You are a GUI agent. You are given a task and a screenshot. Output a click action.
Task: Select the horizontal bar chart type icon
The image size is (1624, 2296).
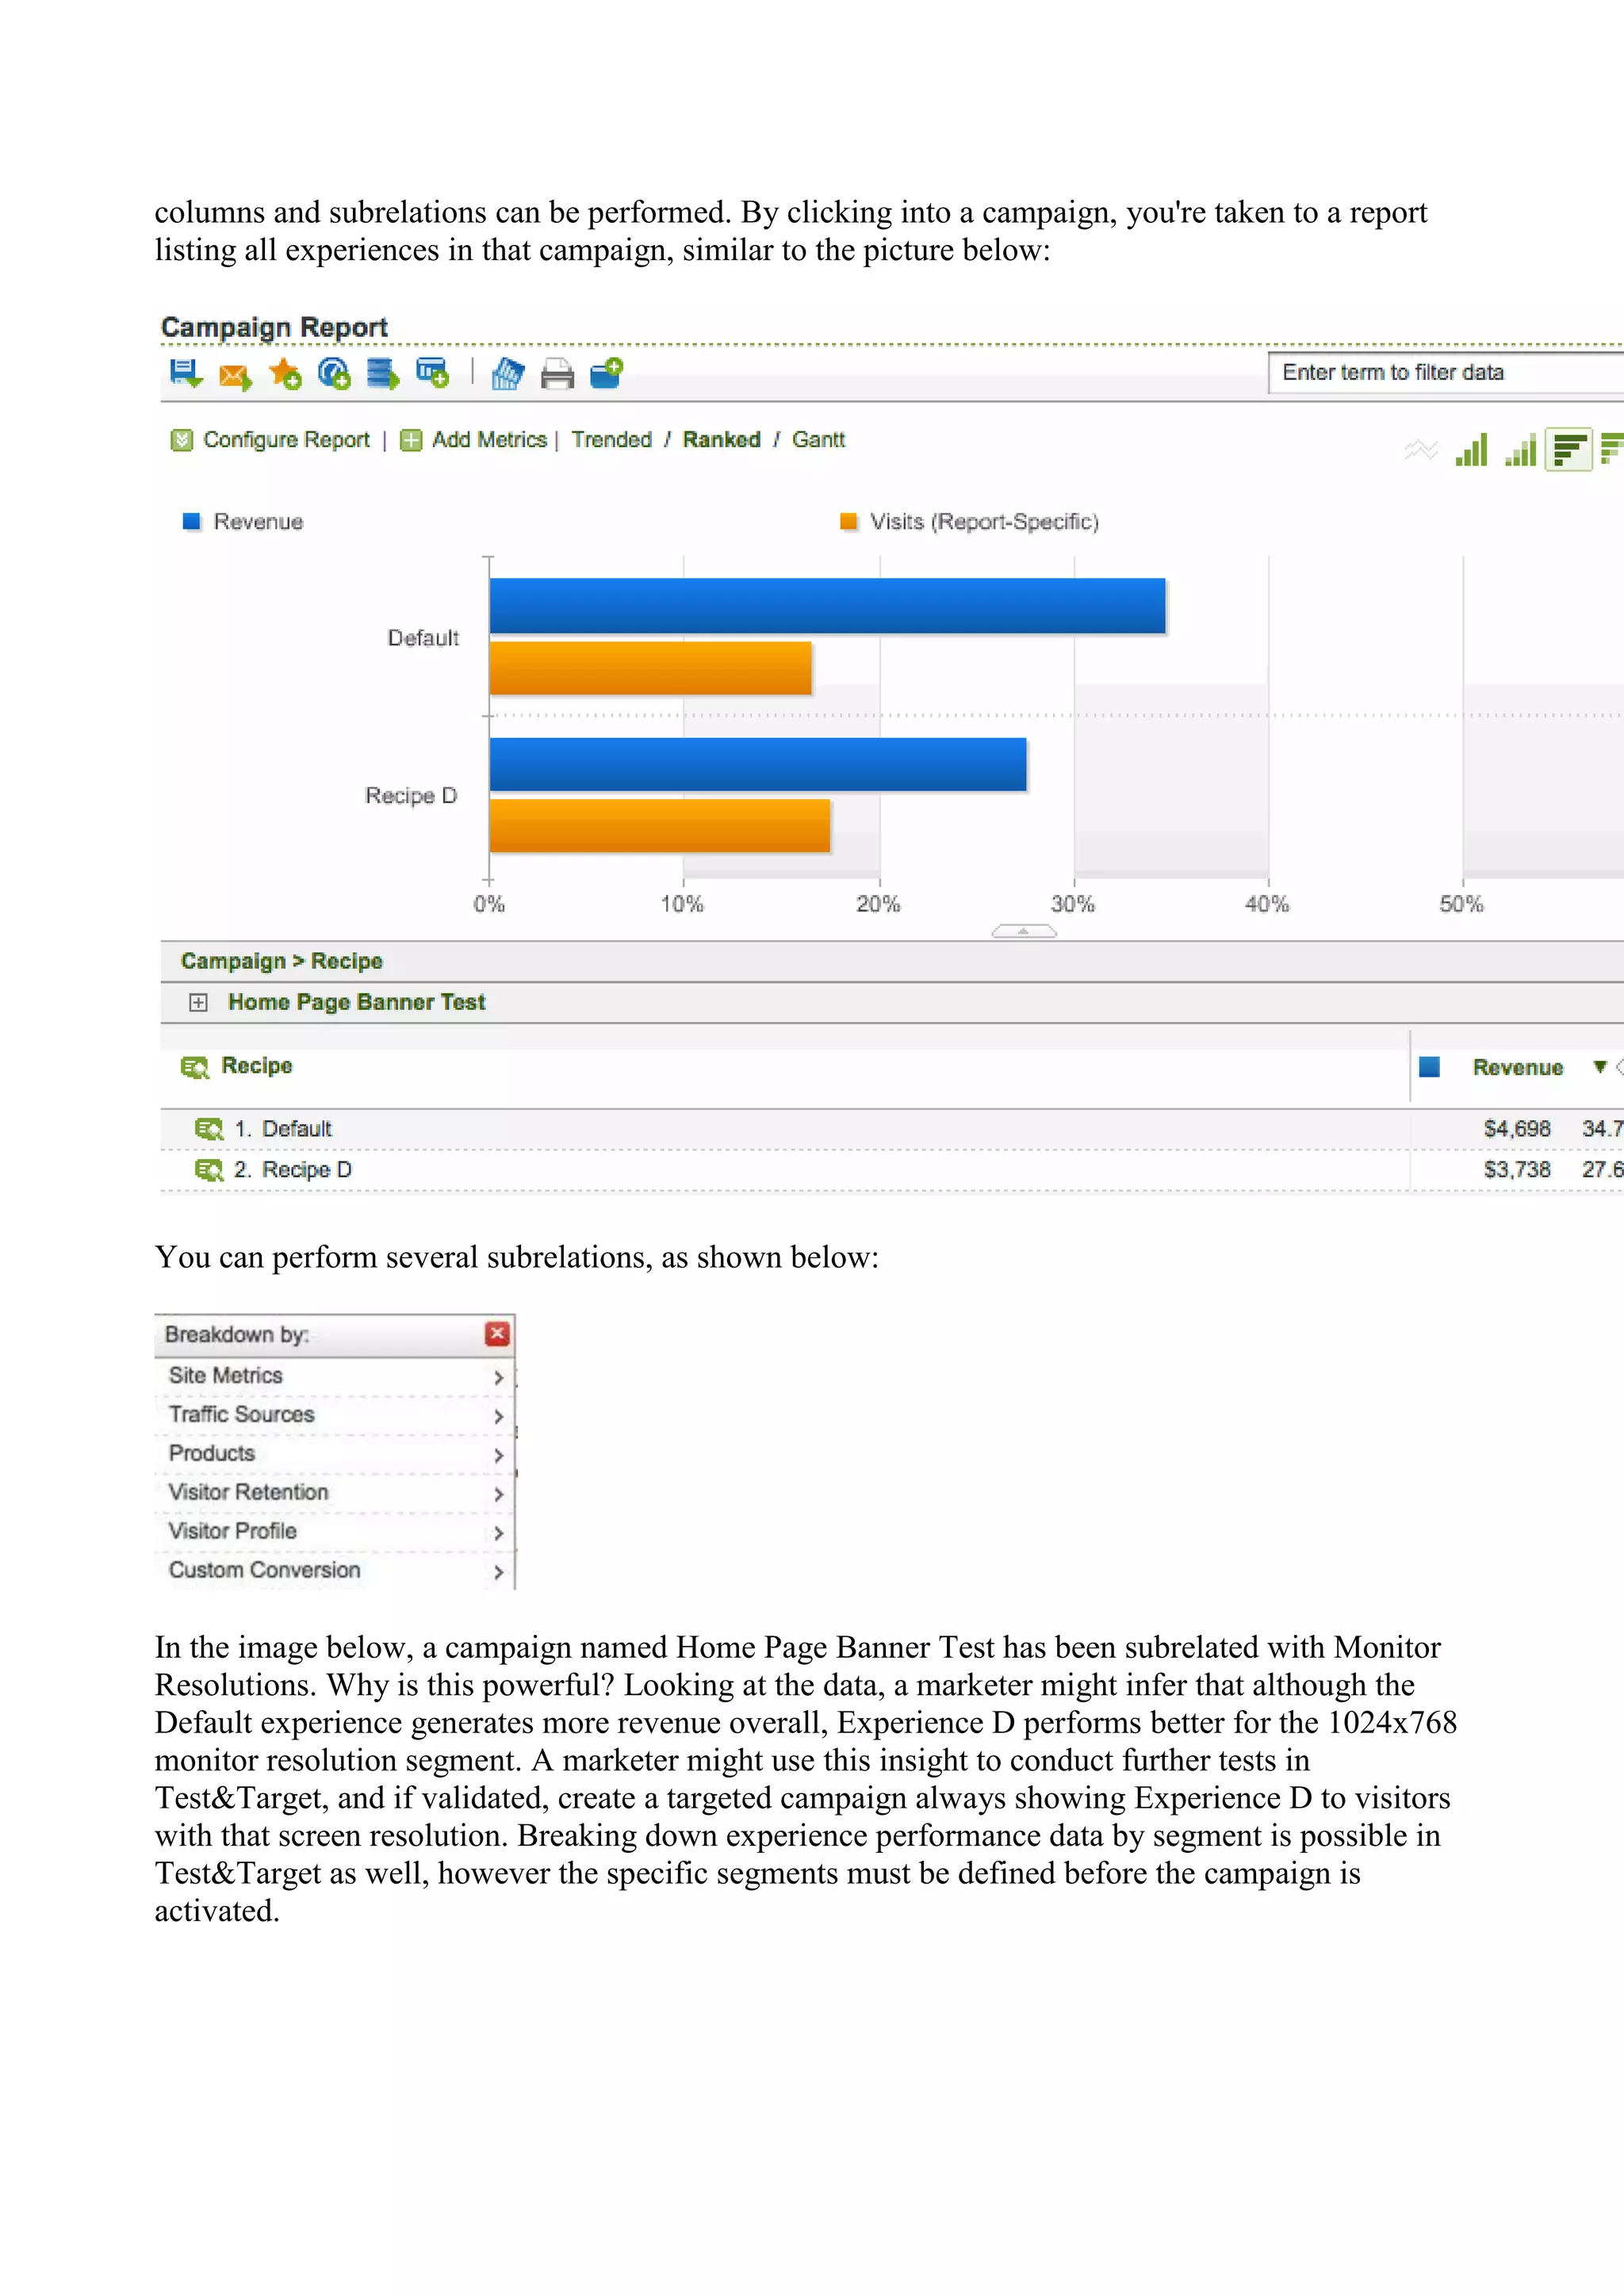point(1569,450)
